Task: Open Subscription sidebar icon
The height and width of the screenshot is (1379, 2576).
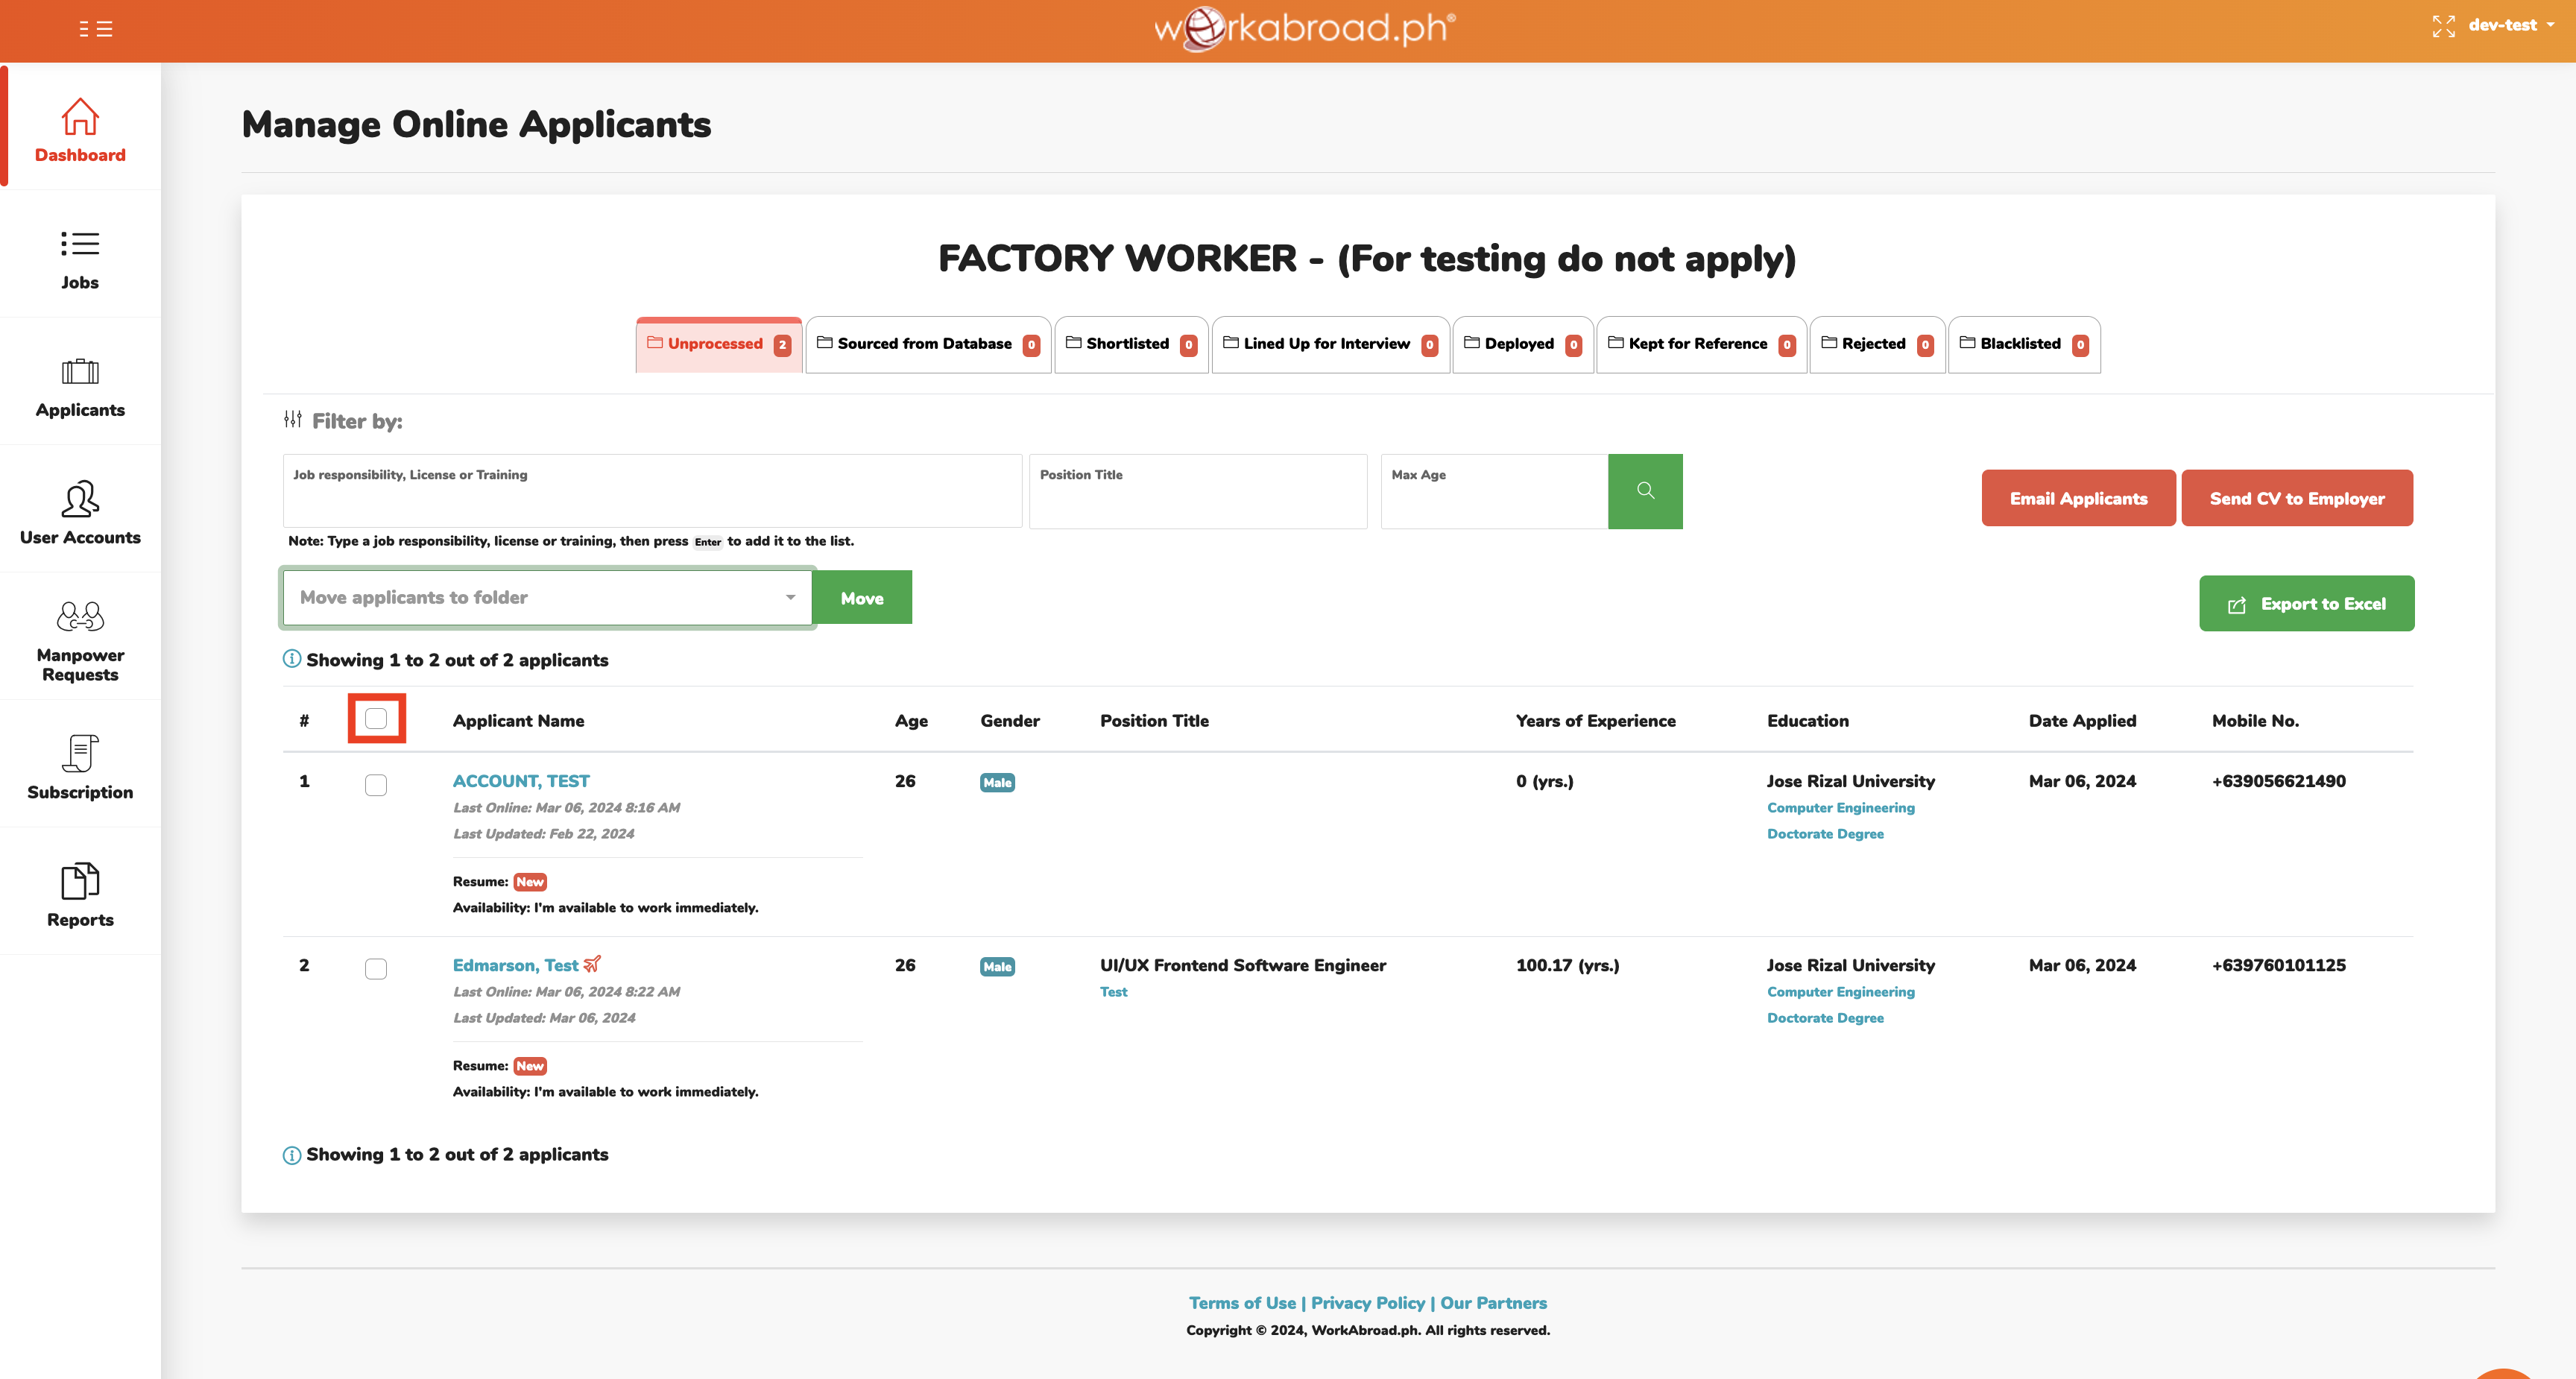Action: tap(80, 753)
